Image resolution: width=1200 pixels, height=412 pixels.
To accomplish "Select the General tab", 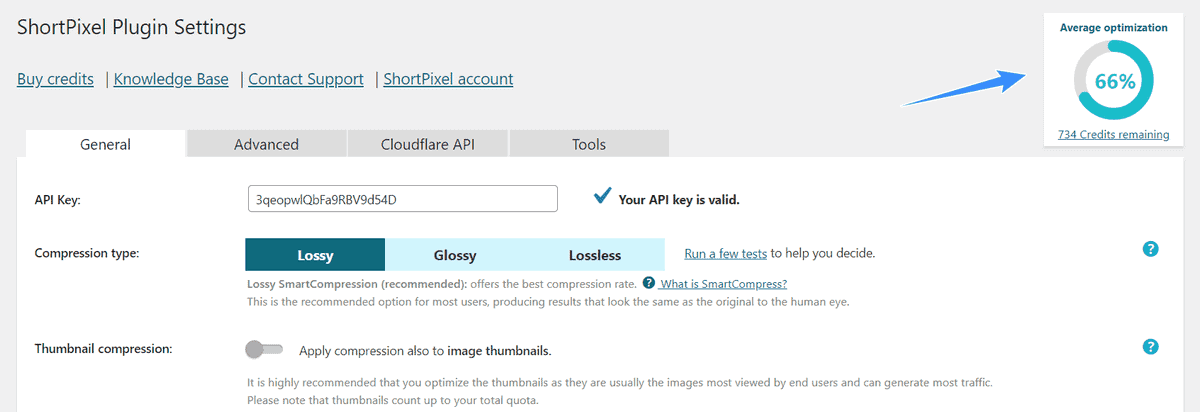I will (105, 144).
